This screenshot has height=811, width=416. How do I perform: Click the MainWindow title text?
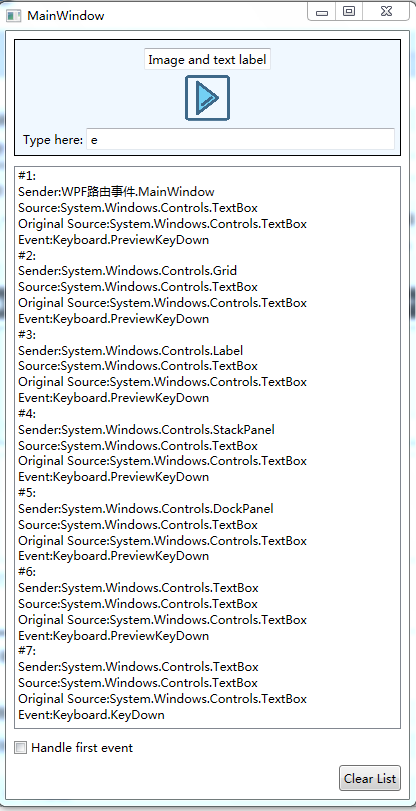coord(66,16)
